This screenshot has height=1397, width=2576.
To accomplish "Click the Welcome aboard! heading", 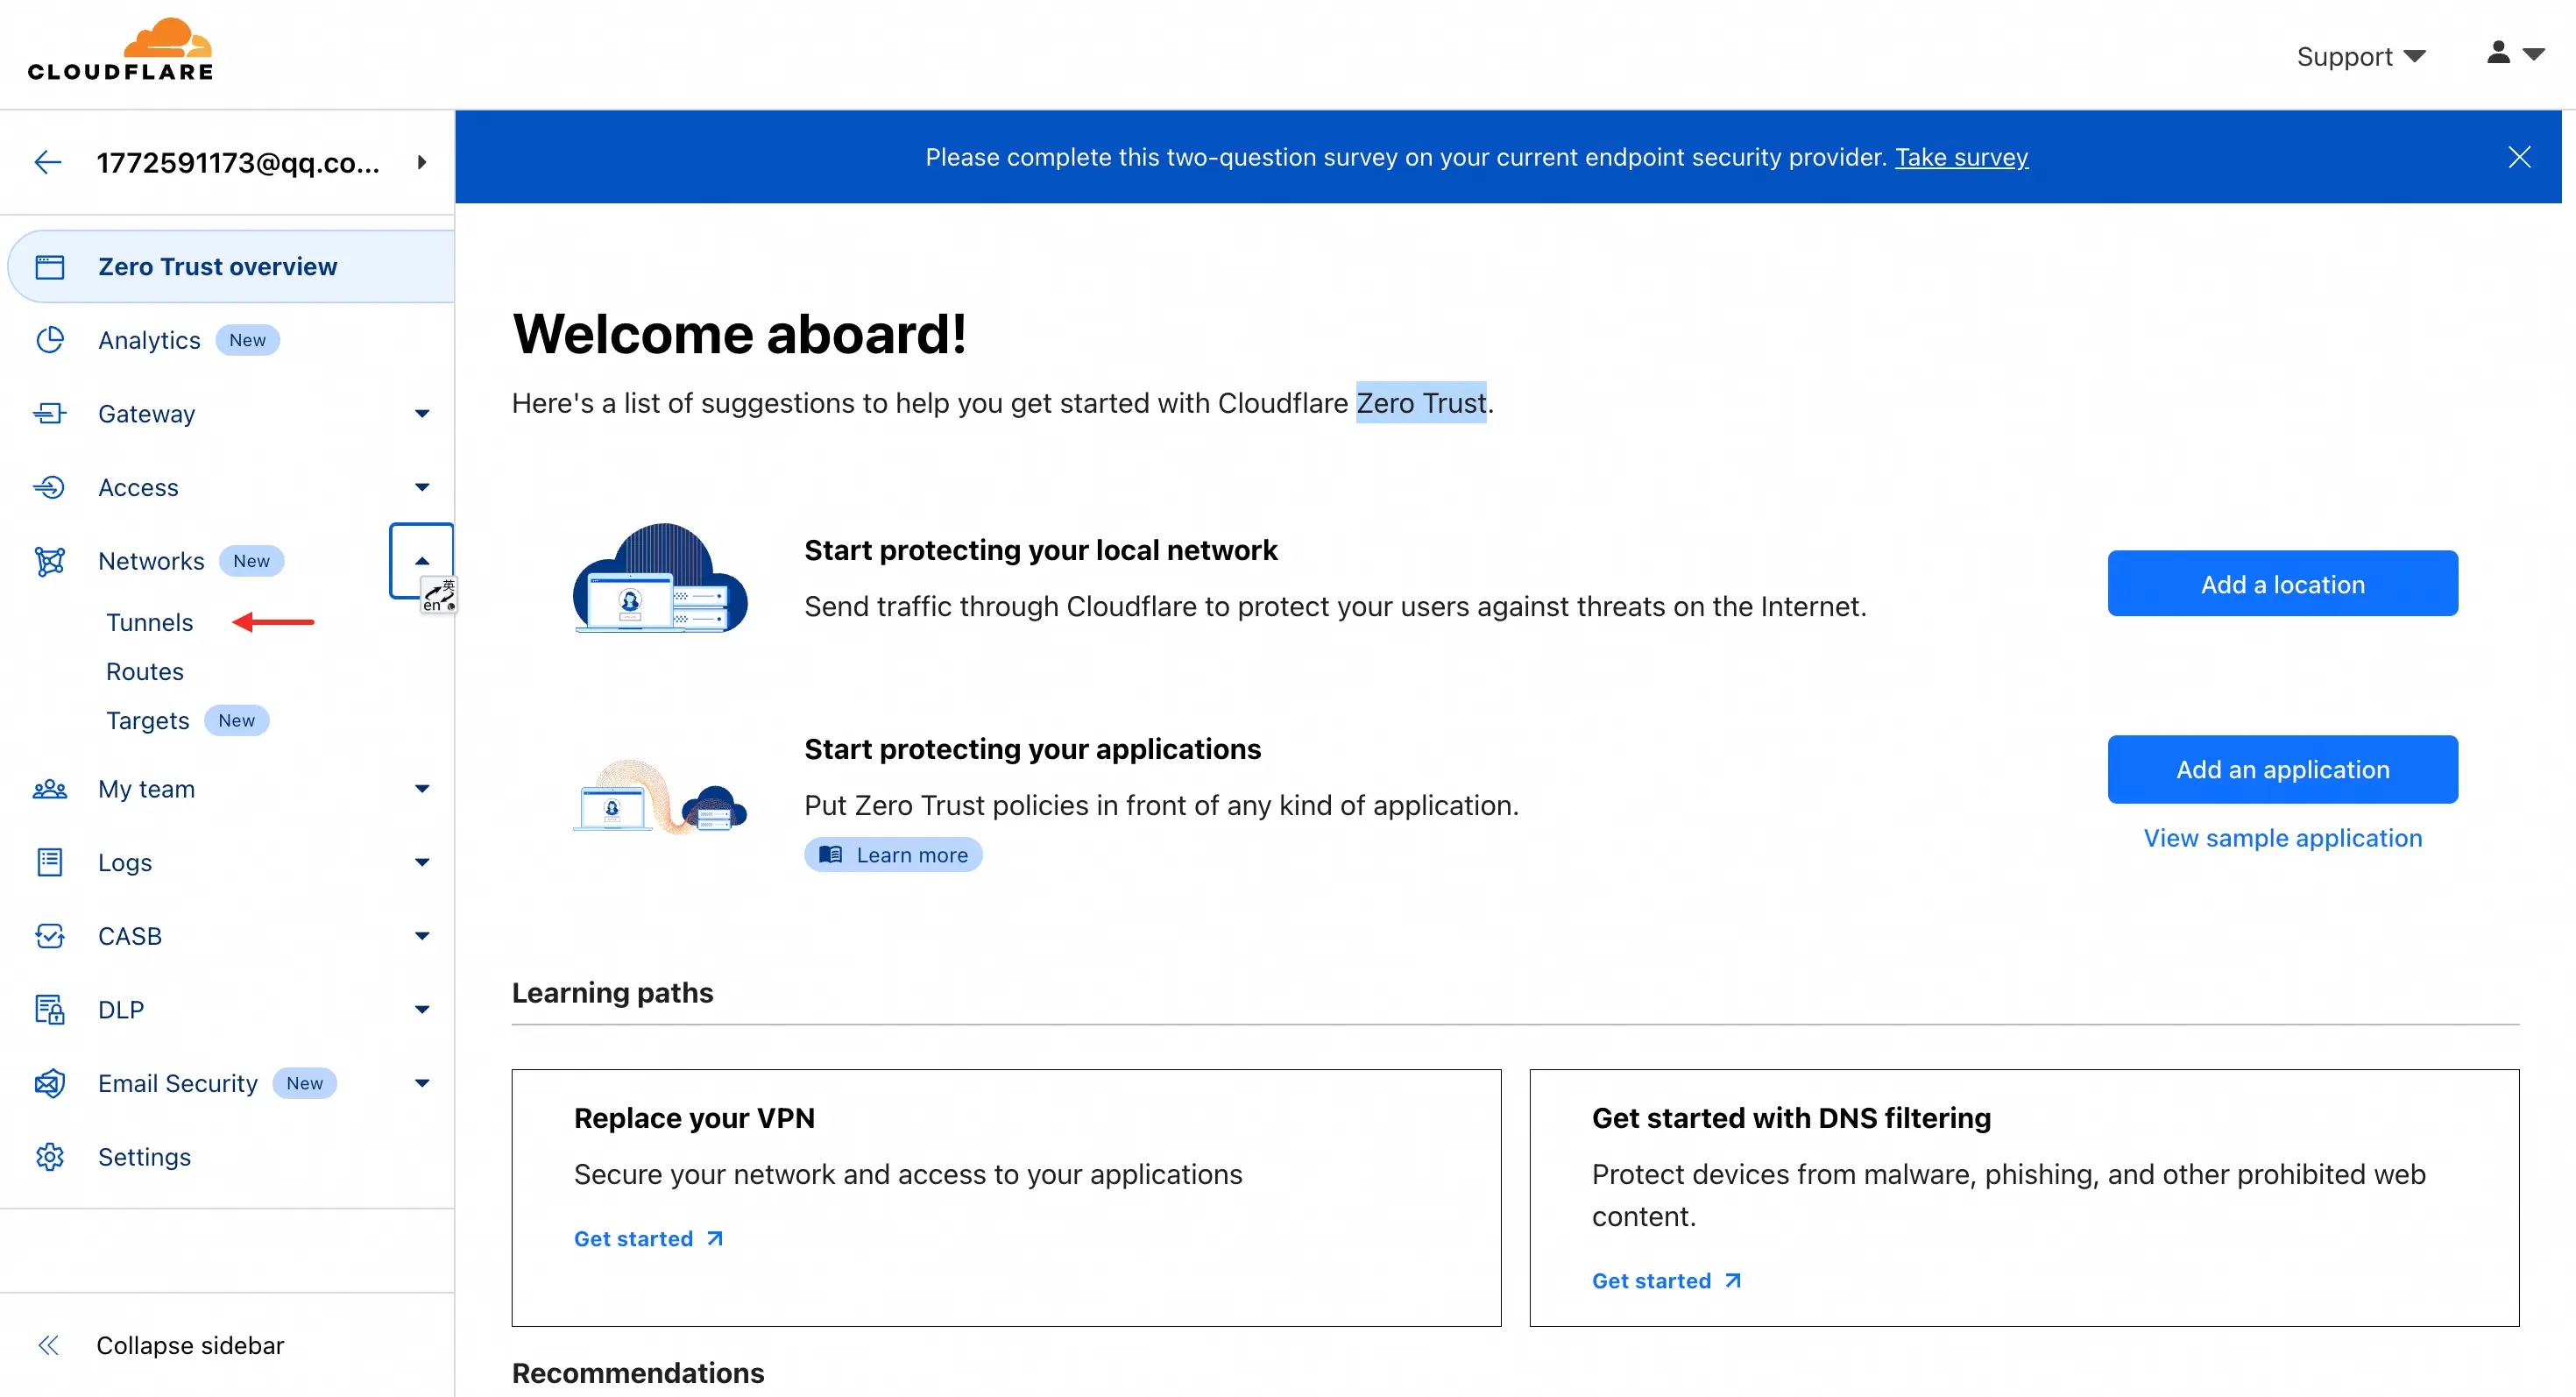I will pyautogui.click(x=739, y=333).
